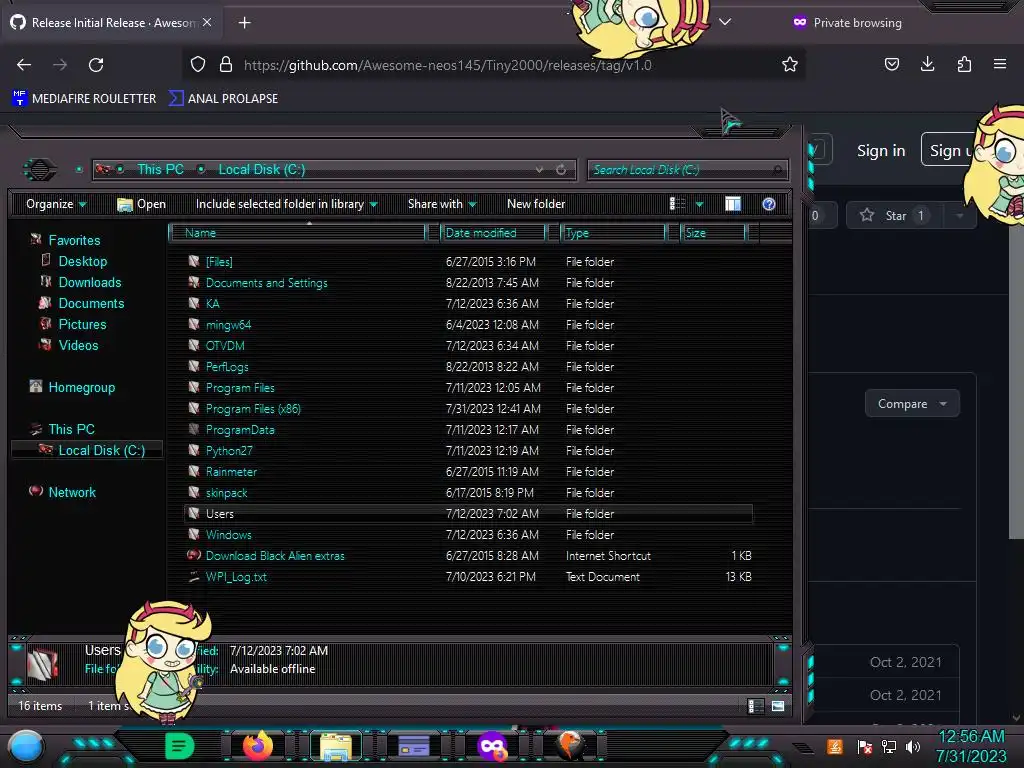Expand Organize menu in Explorer
1024x768 pixels.
[x=56, y=204]
